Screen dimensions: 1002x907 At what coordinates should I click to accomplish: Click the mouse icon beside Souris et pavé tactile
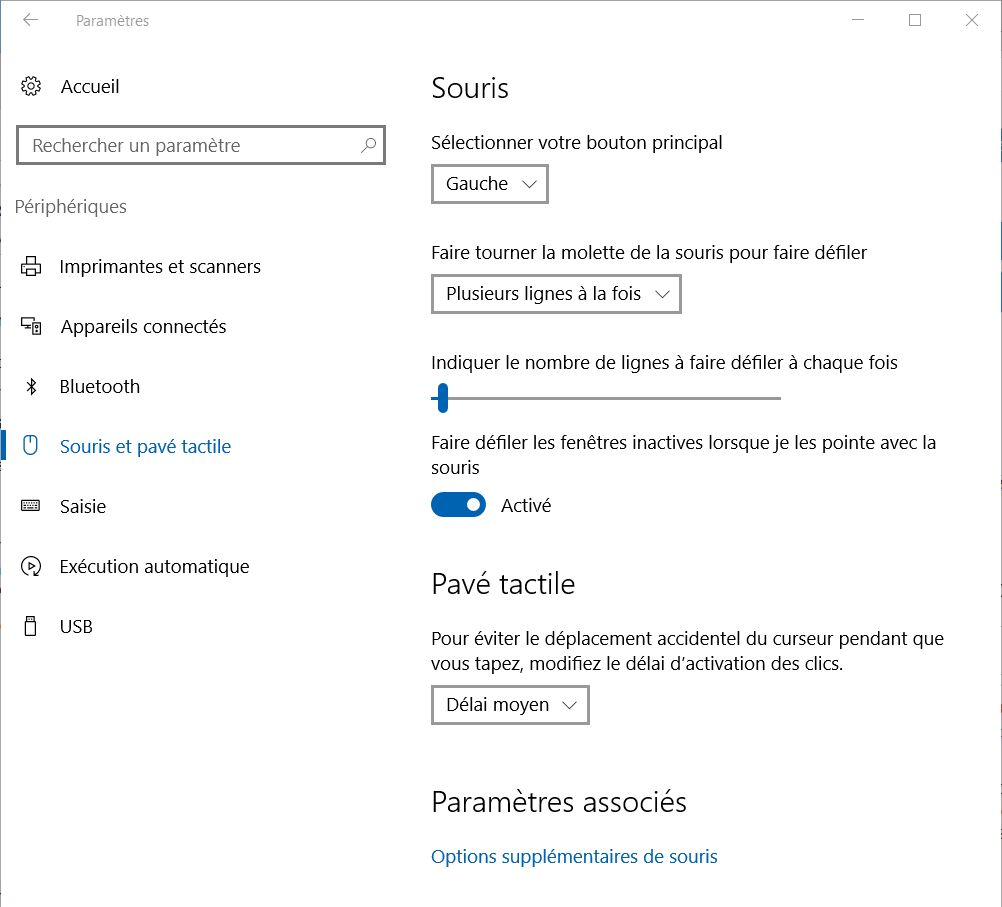(x=31, y=447)
